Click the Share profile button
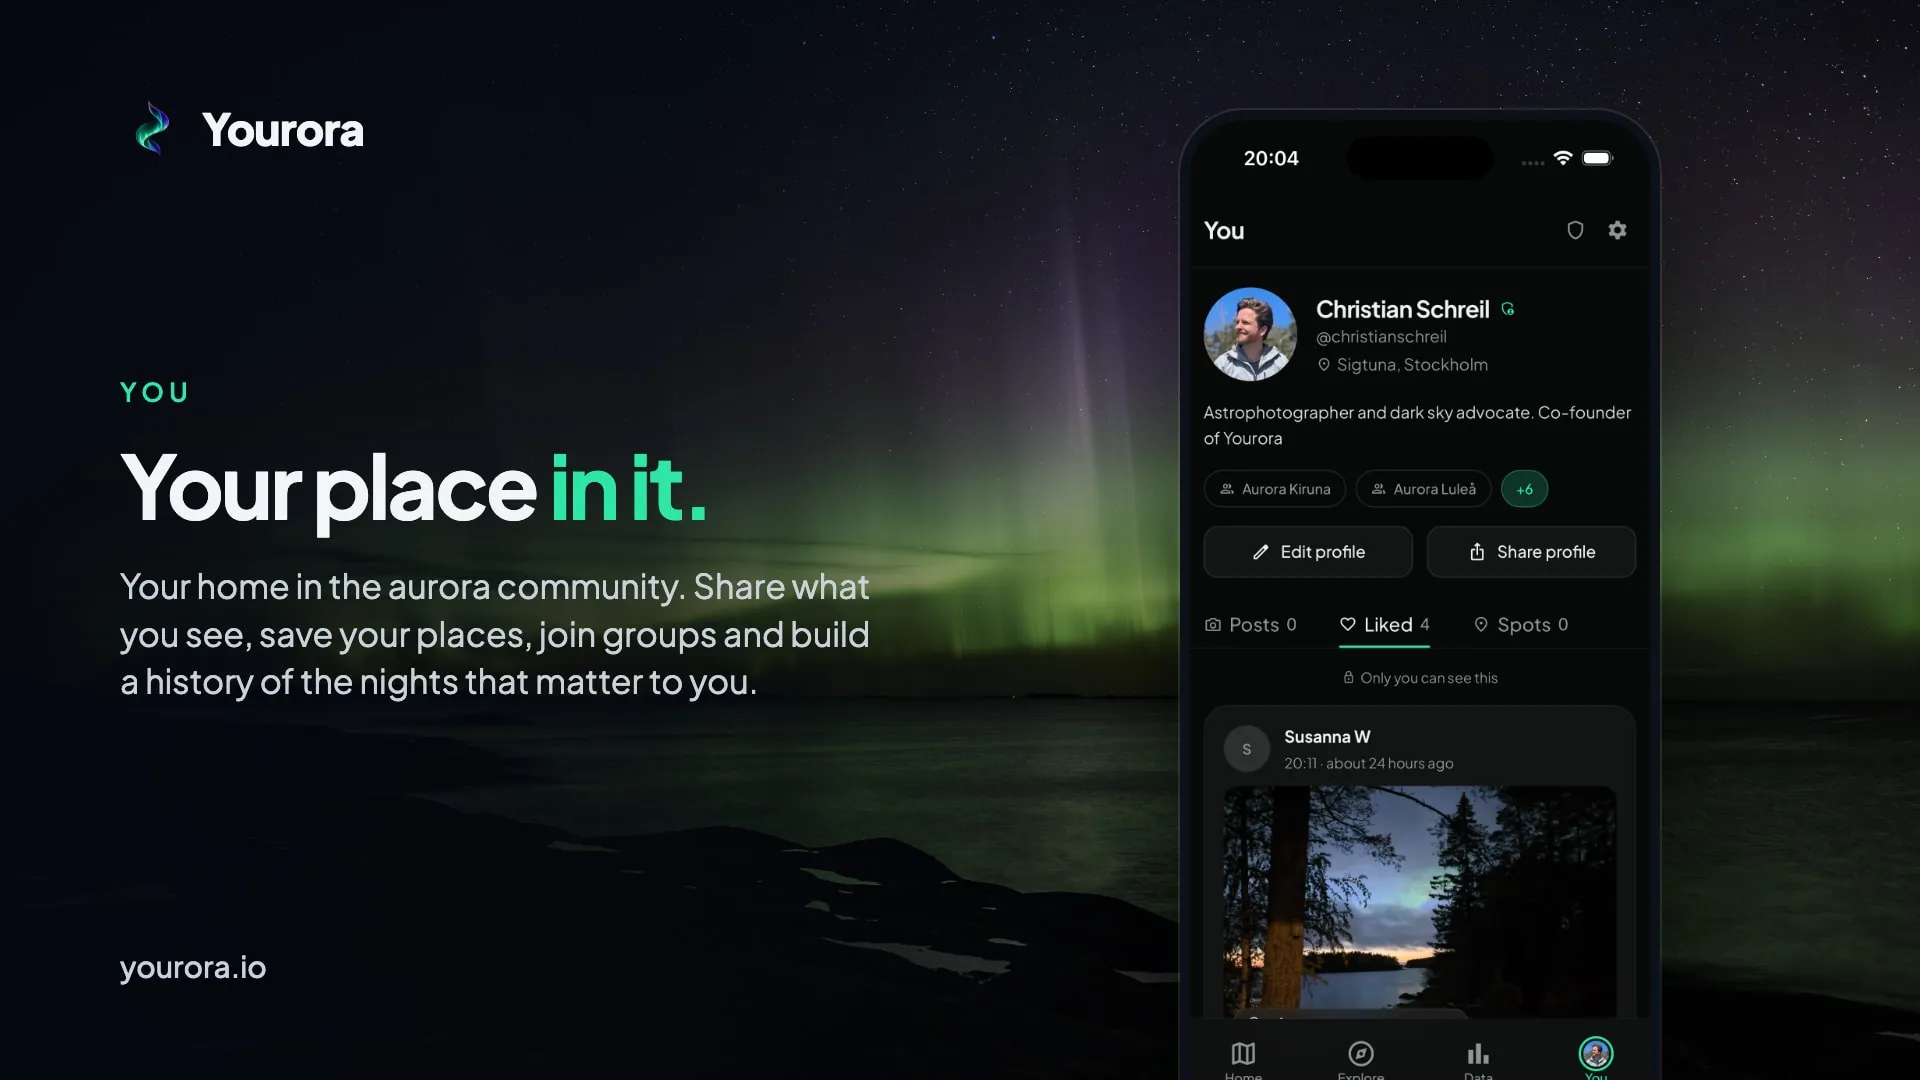This screenshot has height=1080, width=1920. coord(1531,552)
